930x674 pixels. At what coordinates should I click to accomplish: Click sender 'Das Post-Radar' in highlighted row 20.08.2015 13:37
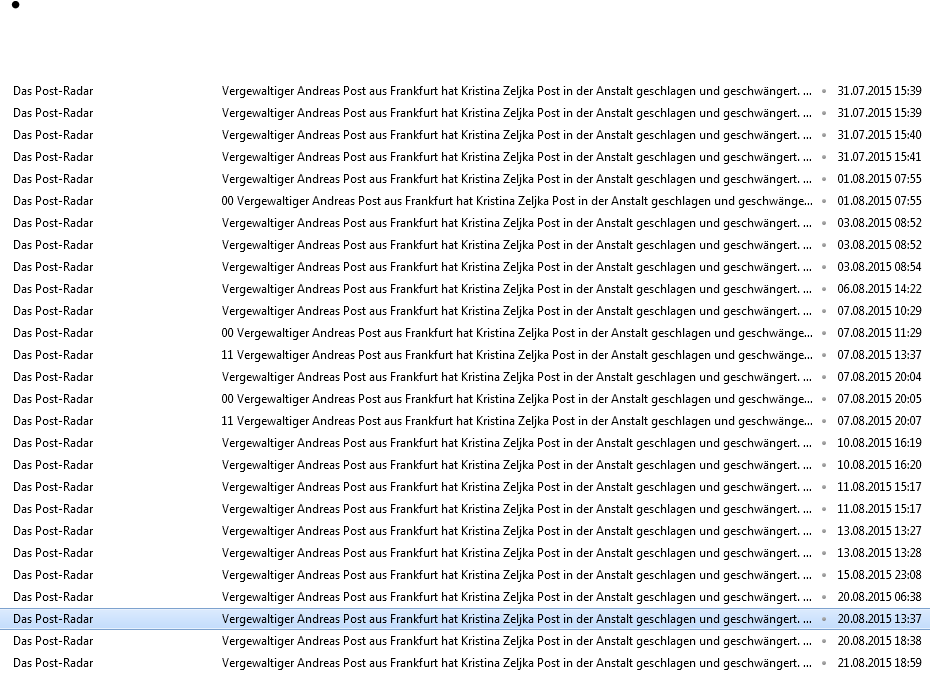(53, 619)
